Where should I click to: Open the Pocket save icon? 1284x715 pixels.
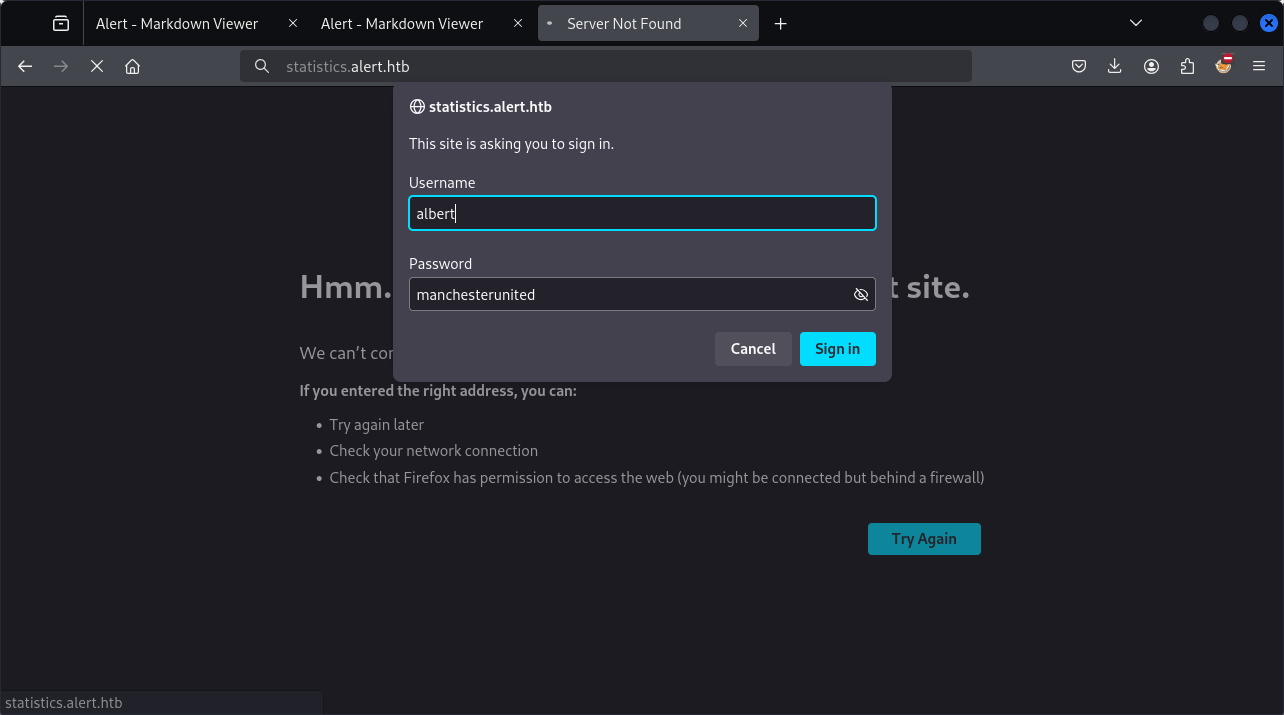coord(1079,67)
